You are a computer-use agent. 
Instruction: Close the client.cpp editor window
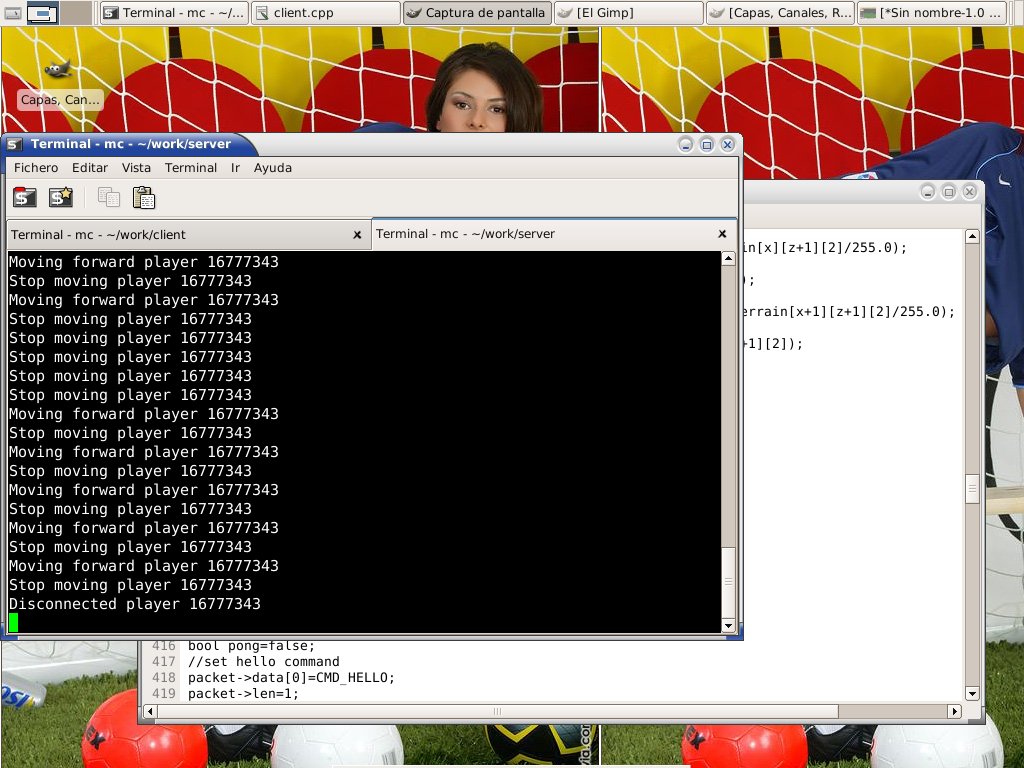point(970,191)
